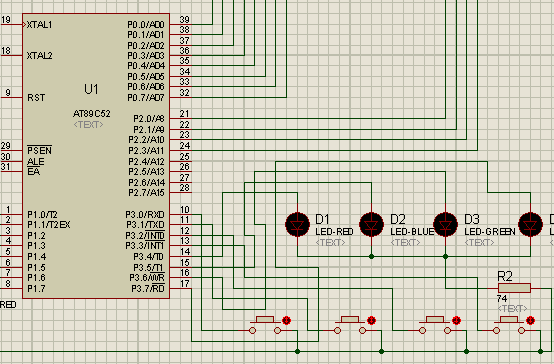This screenshot has width=554, height=364.
Task: Click the LED-GREEN value label
Action: pos(490,232)
